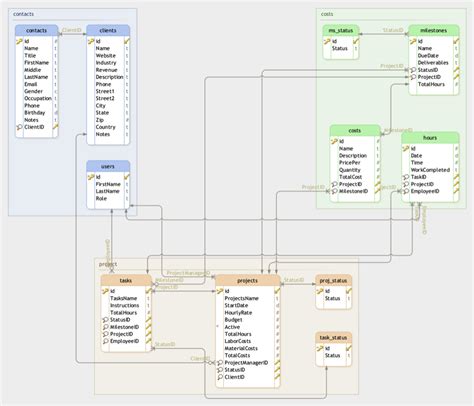The height and width of the screenshot is (406, 474).
Task: Click the foreign key icon beside hours EmployeeID
Action: point(406,191)
